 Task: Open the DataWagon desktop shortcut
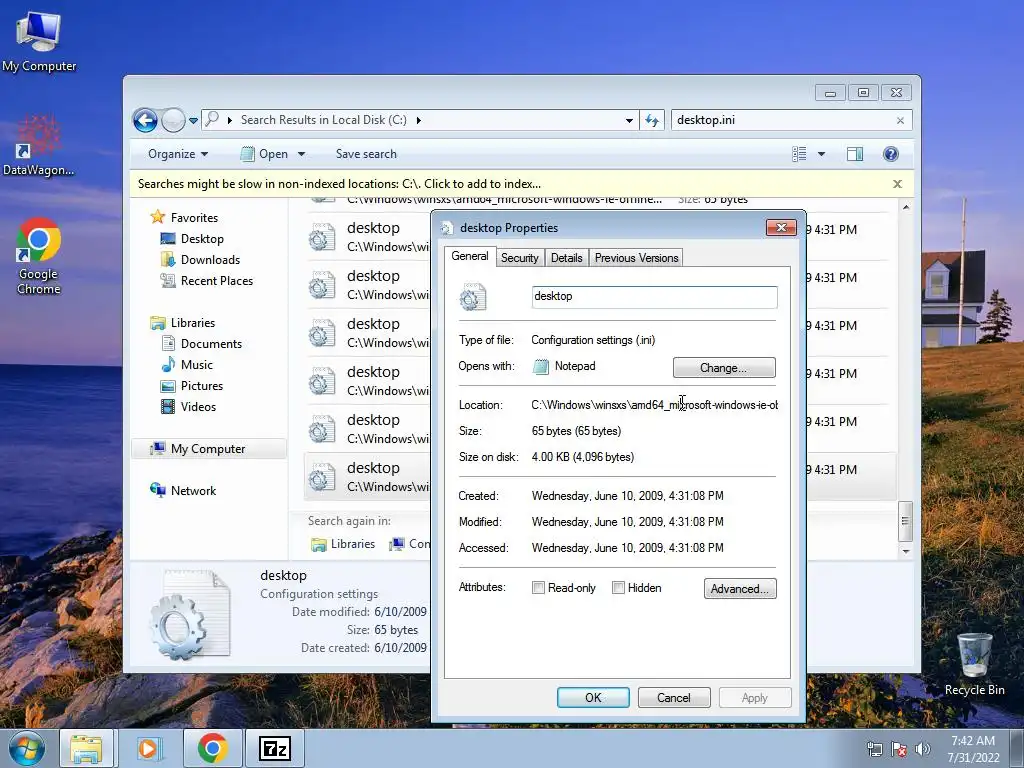pos(39,146)
